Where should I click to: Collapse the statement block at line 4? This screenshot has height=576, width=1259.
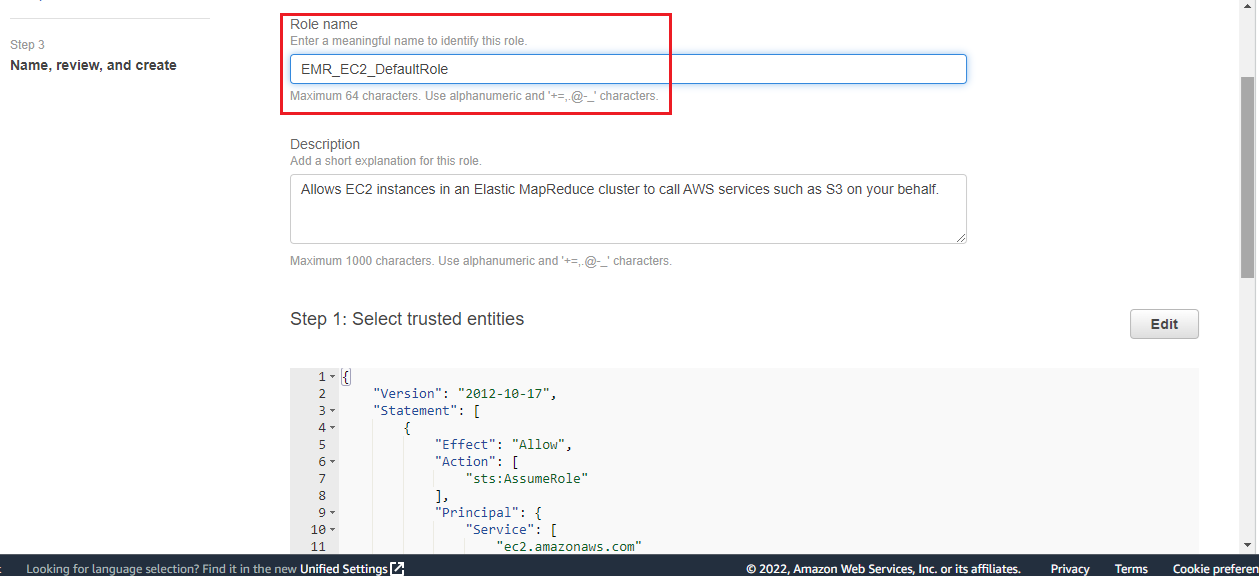pos(331,427)
